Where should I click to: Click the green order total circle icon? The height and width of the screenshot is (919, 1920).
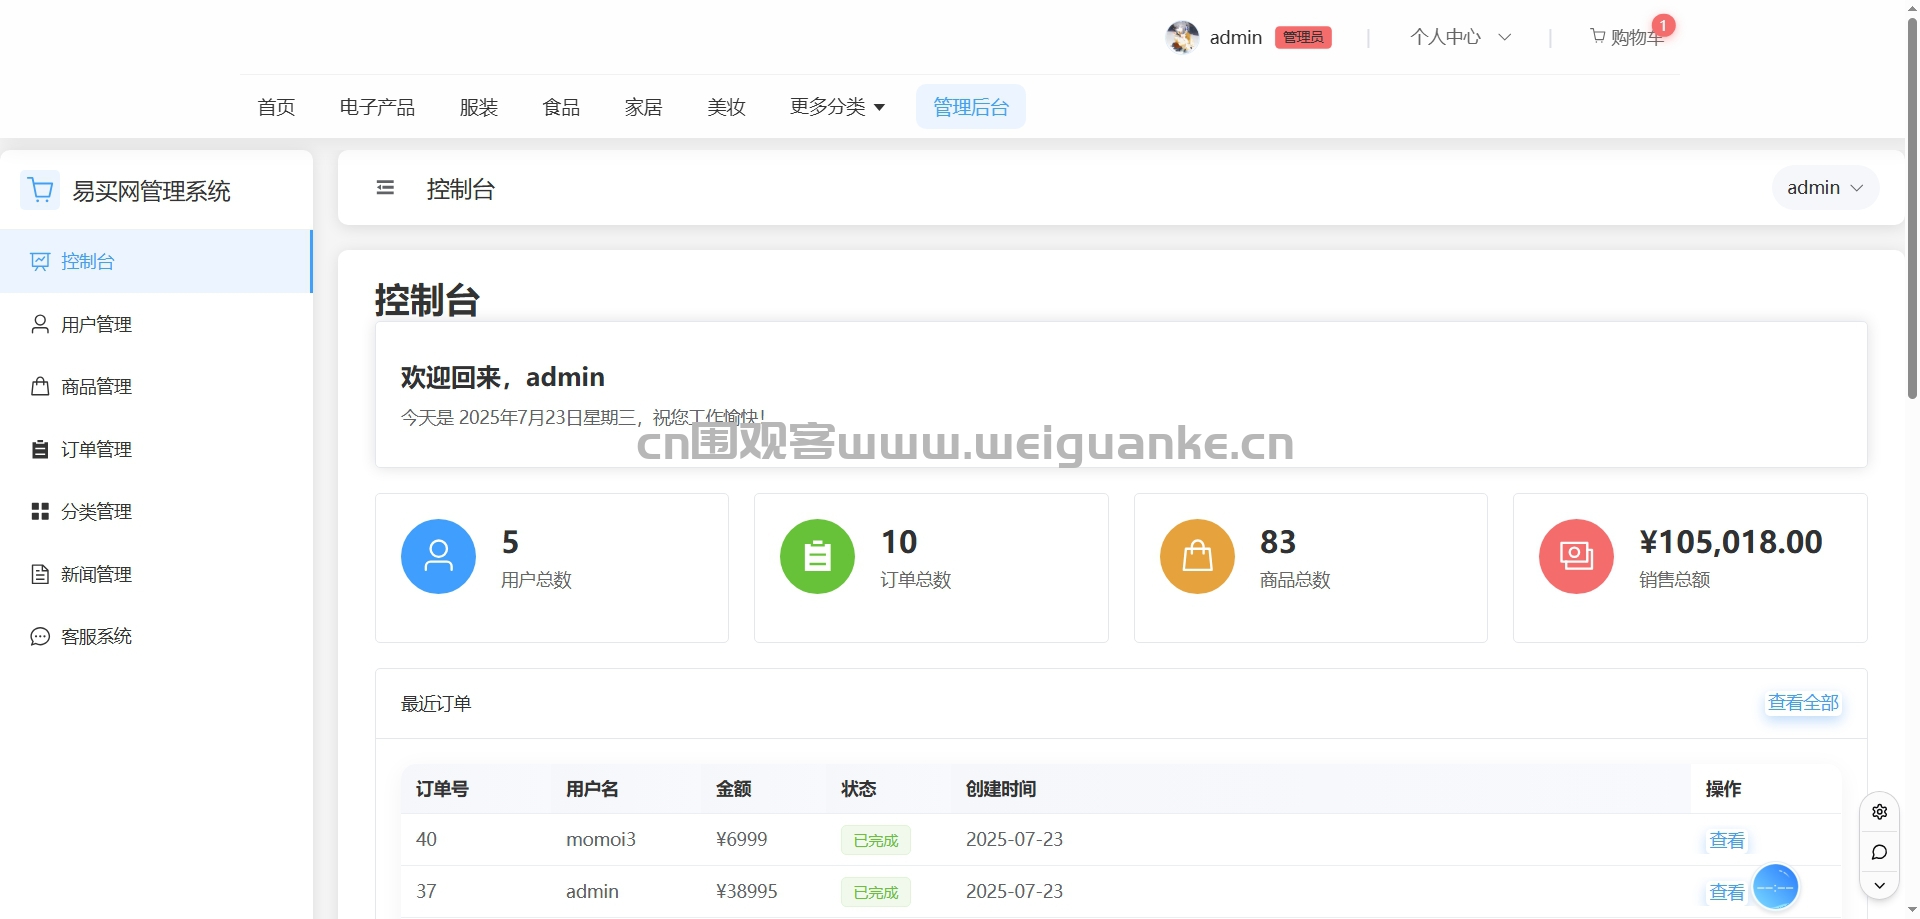click(x=817, y=556)
